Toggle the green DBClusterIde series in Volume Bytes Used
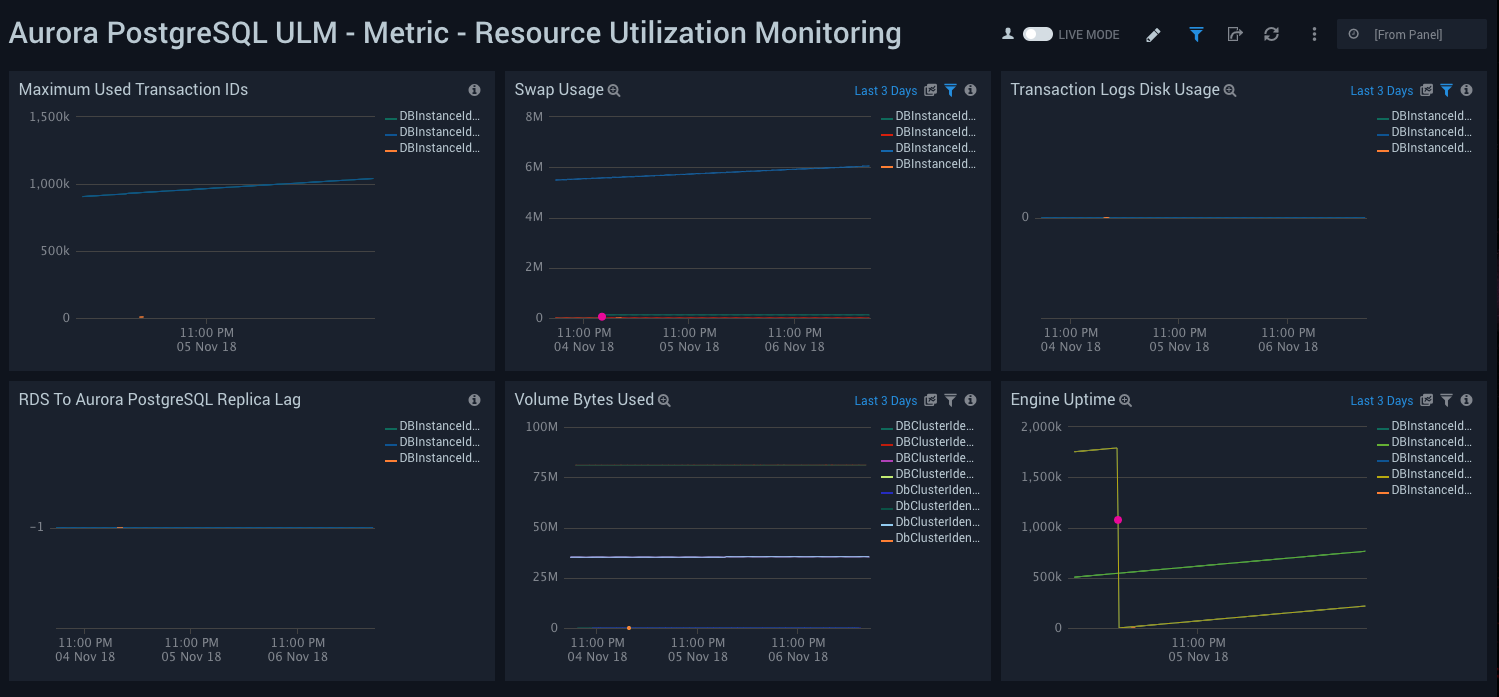This screenshot has width=1499, height=697. pyautogui.click(x=935, y=425)
